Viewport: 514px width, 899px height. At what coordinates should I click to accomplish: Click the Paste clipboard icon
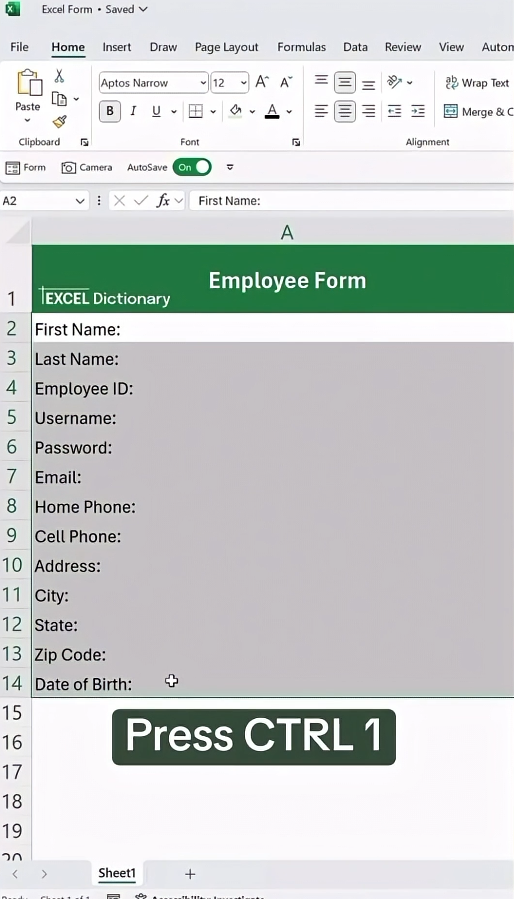coord(28,83)
